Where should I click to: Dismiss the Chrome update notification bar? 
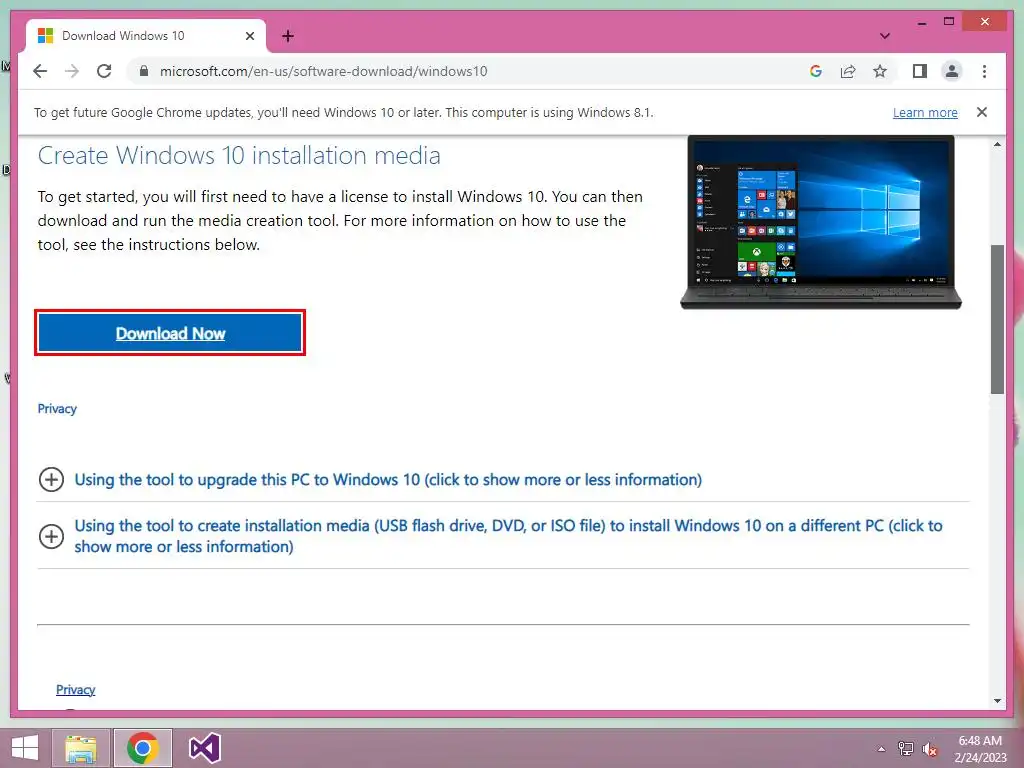tap(982, 112)
